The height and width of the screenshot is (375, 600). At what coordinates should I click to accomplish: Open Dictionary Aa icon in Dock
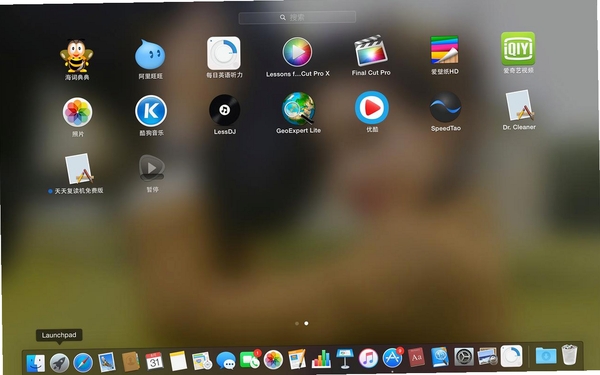416,357
